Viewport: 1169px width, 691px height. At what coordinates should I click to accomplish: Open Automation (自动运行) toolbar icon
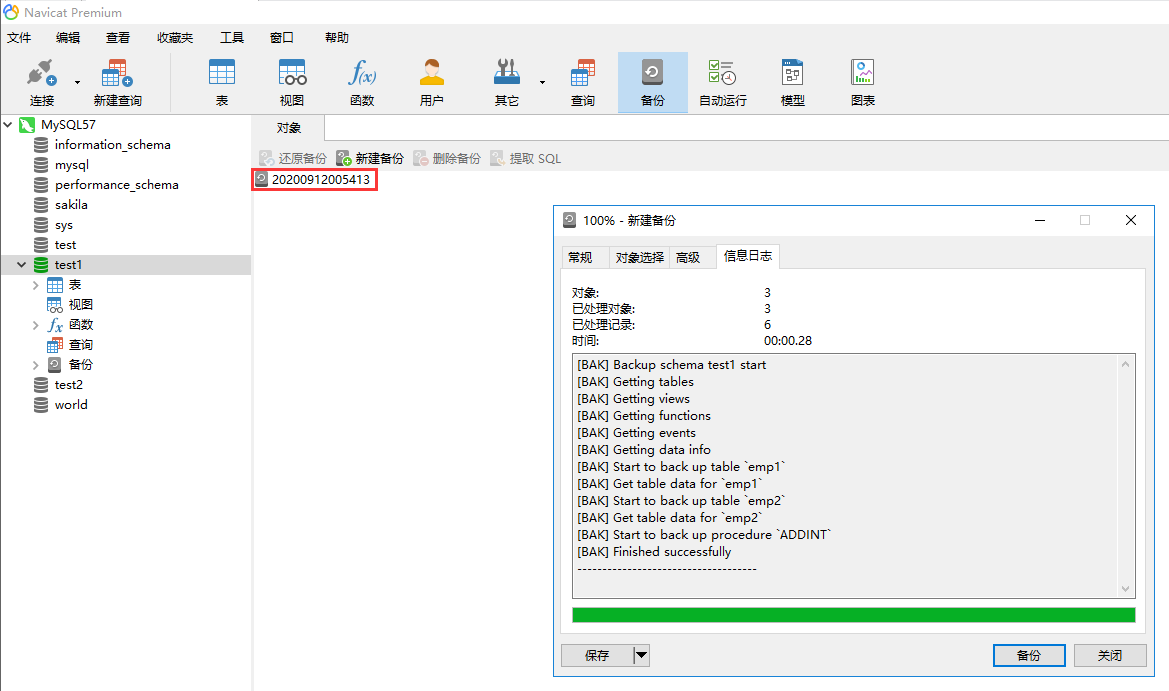pyautogui.click(x=722, y=82)
